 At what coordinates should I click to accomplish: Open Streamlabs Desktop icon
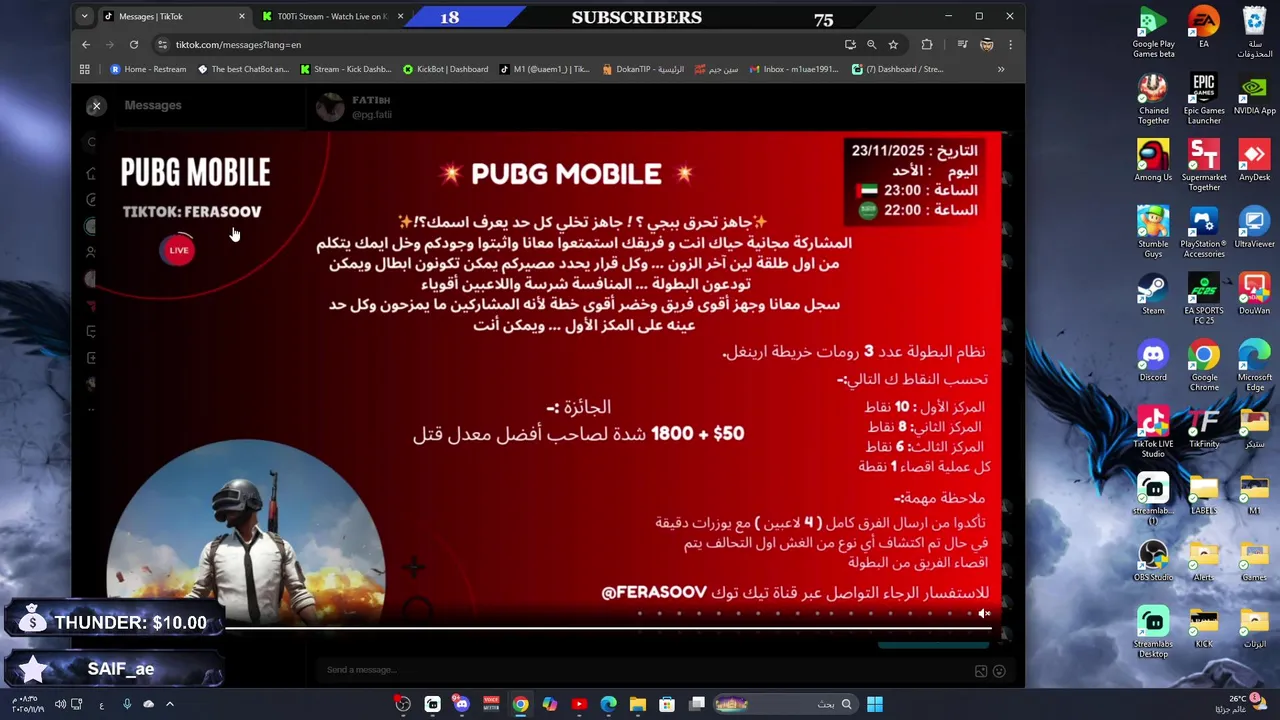point(1153,633)
